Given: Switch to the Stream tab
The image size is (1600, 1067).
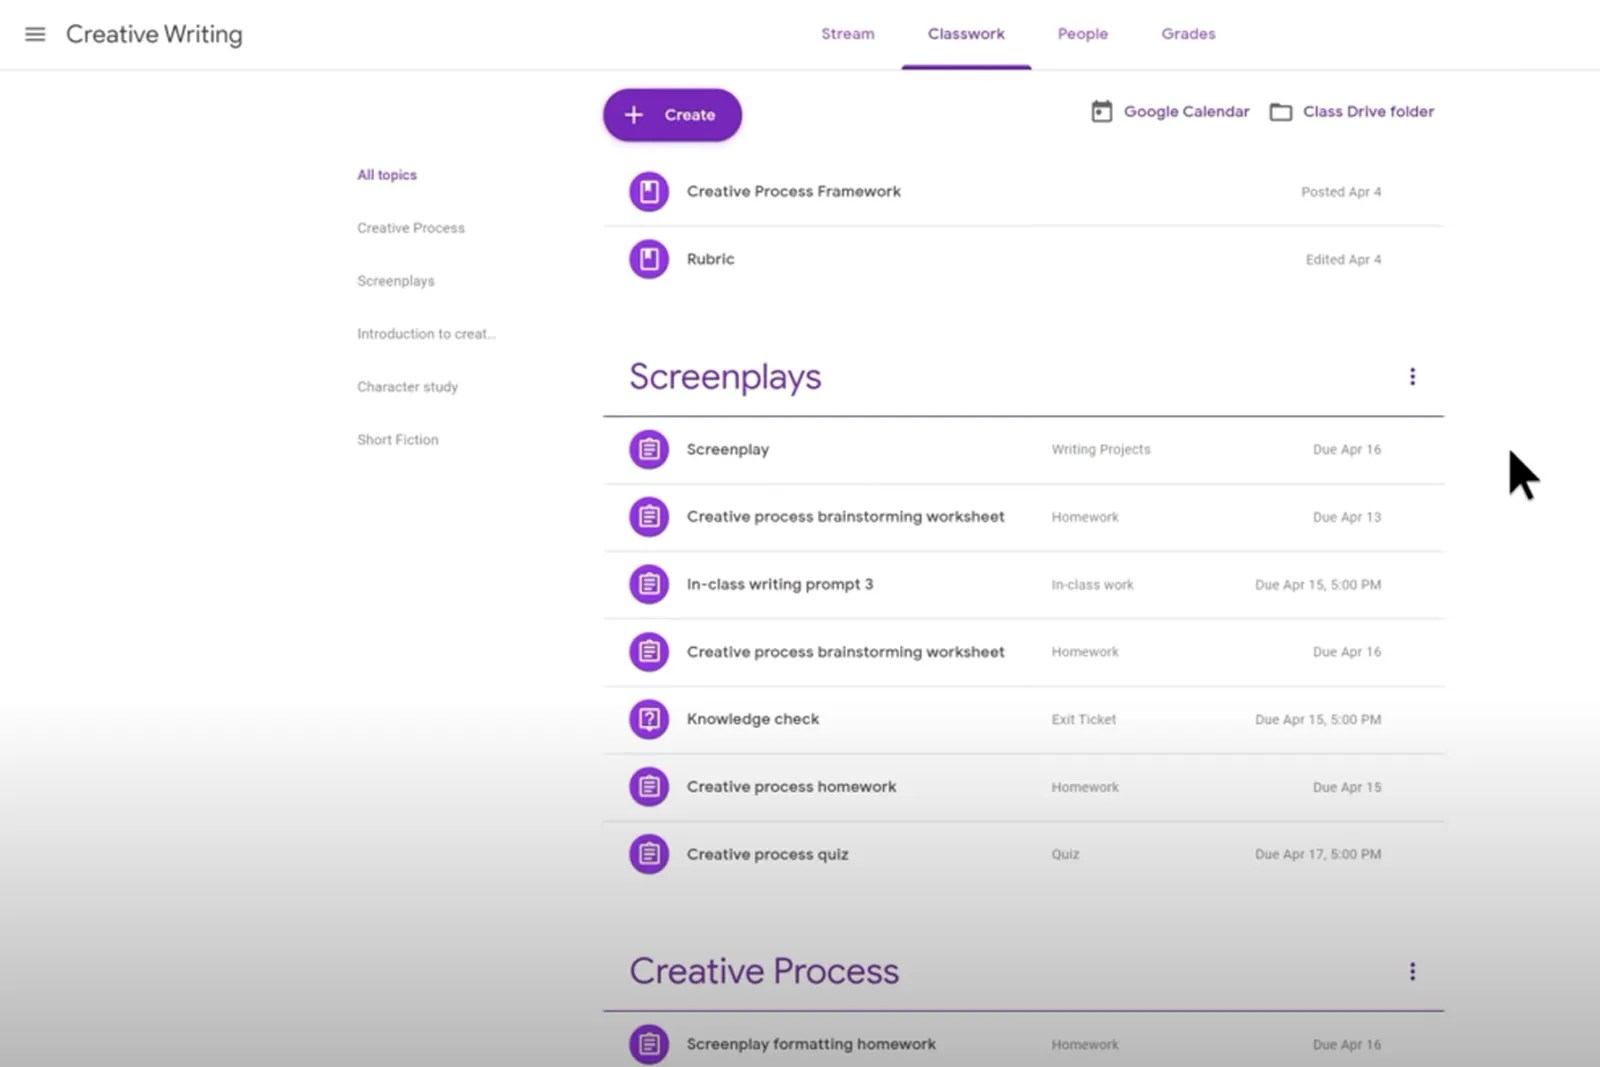Looking at the screenshot, I should (x=847, y=33).
